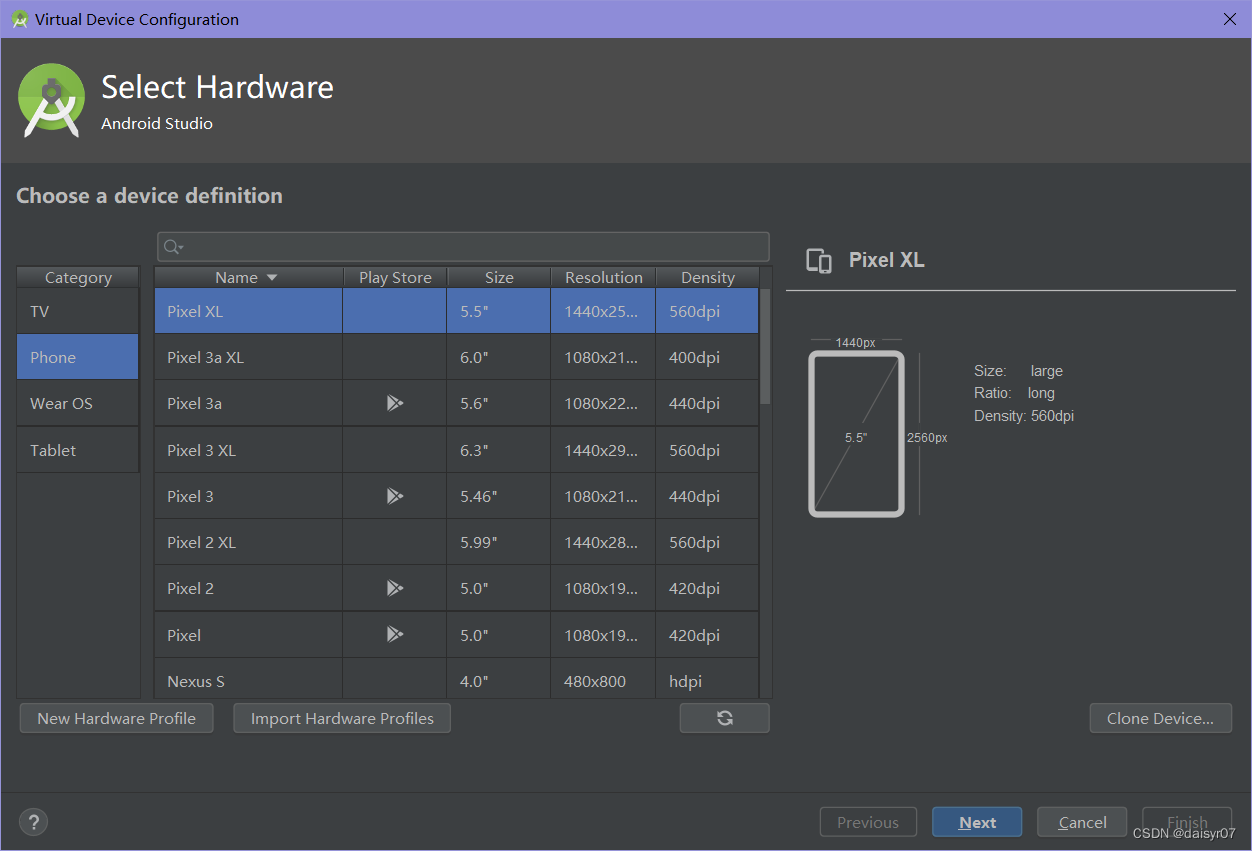Viewport: 1252px width, 851px height.
Task: Click the Clone Device button
Action: pos(1160,718)
